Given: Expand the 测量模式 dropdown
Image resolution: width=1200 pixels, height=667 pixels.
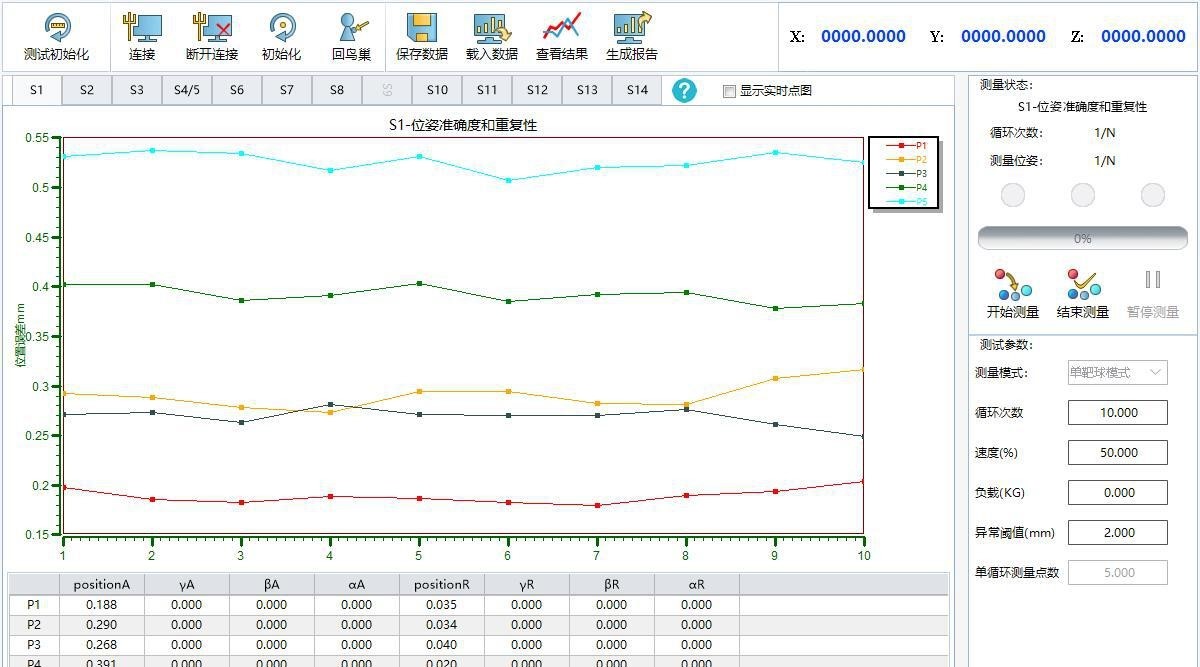Looking at the screenshot, I should (x=1117, y=372).
